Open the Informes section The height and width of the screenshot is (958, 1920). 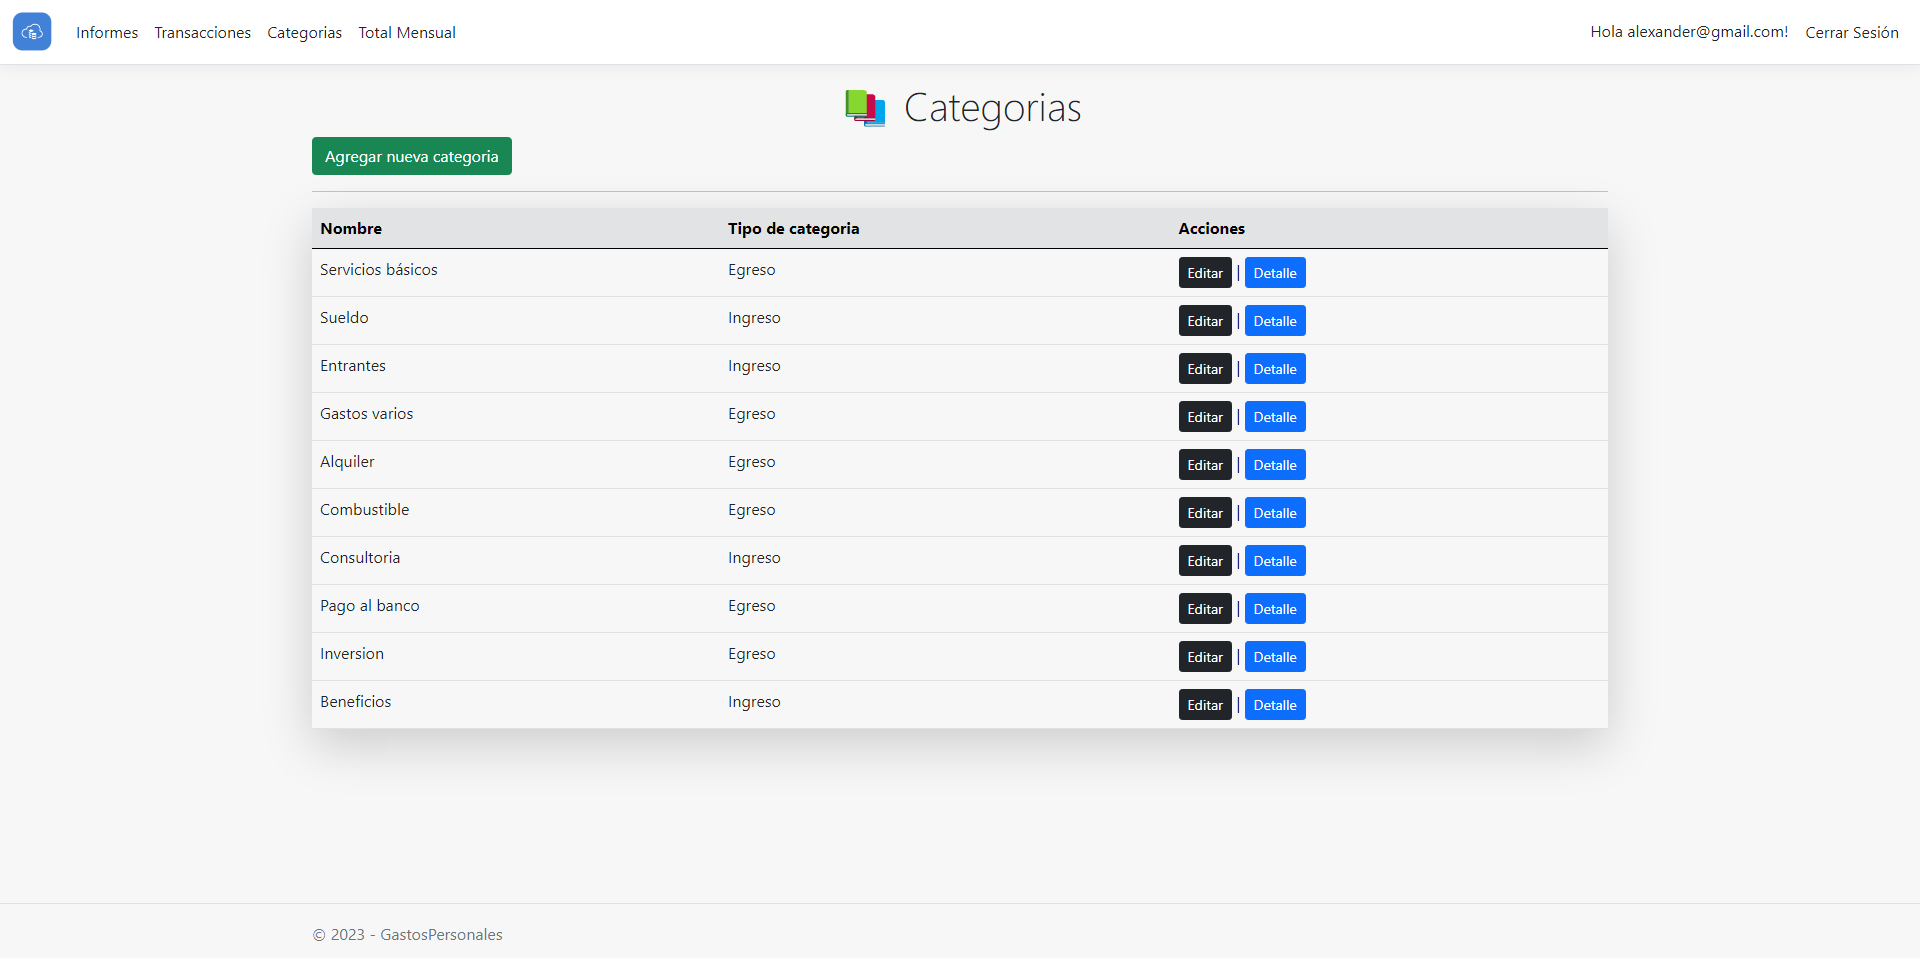tap(106, 32)
